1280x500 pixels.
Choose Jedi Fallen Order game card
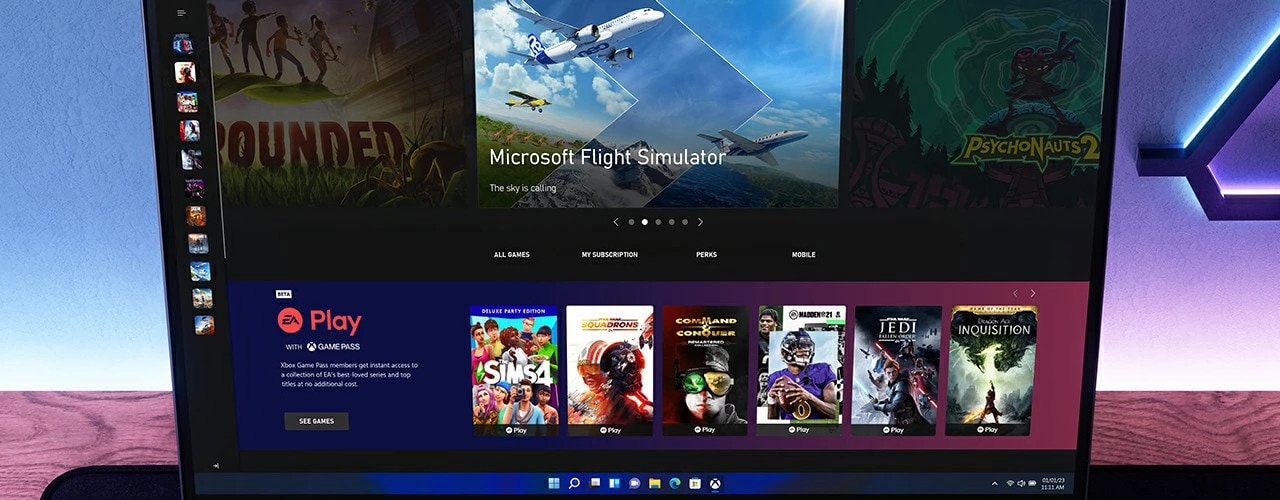[x=897, y=370]
